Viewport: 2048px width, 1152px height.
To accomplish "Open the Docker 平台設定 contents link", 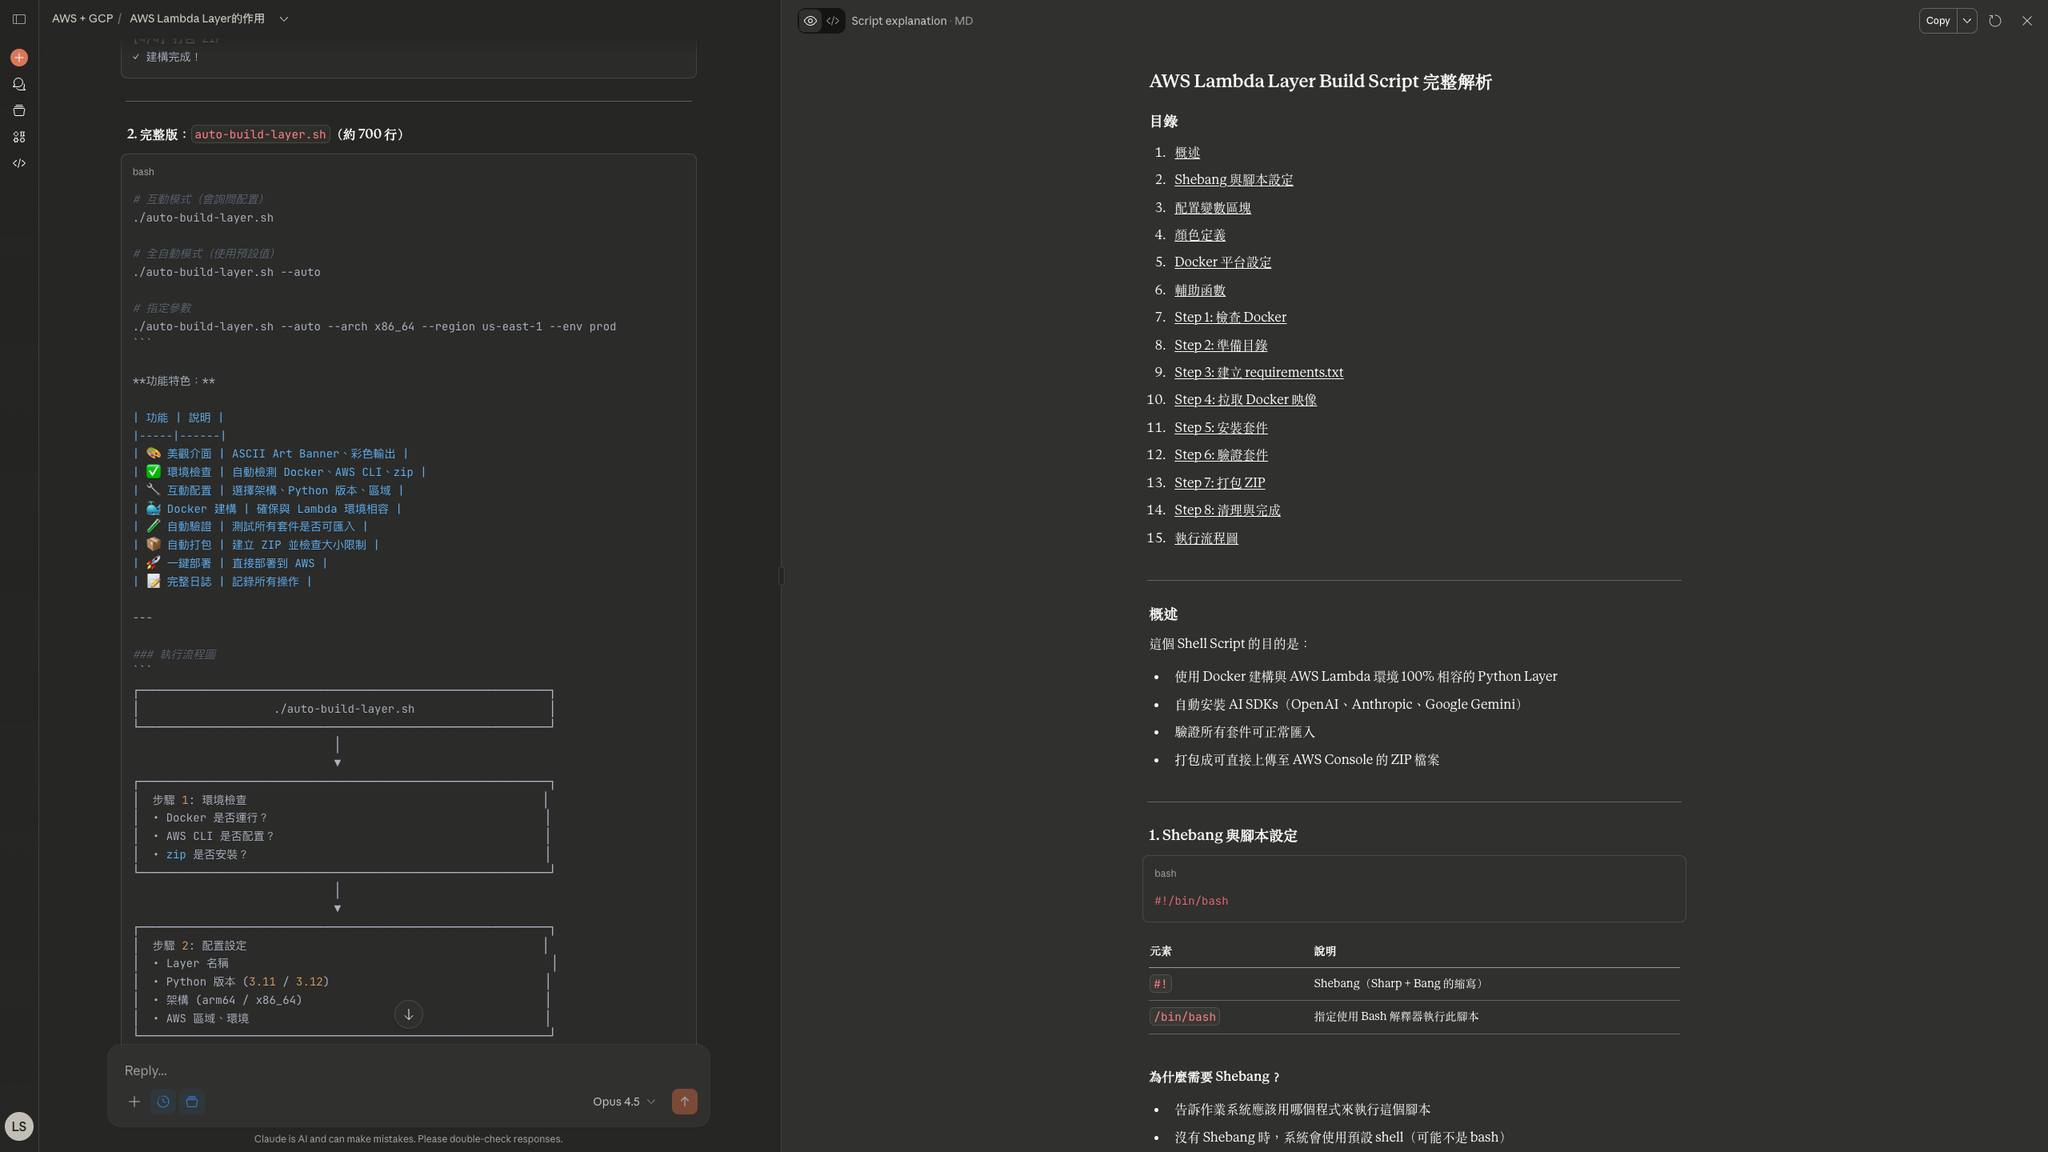I will [x=1222, y=262].
